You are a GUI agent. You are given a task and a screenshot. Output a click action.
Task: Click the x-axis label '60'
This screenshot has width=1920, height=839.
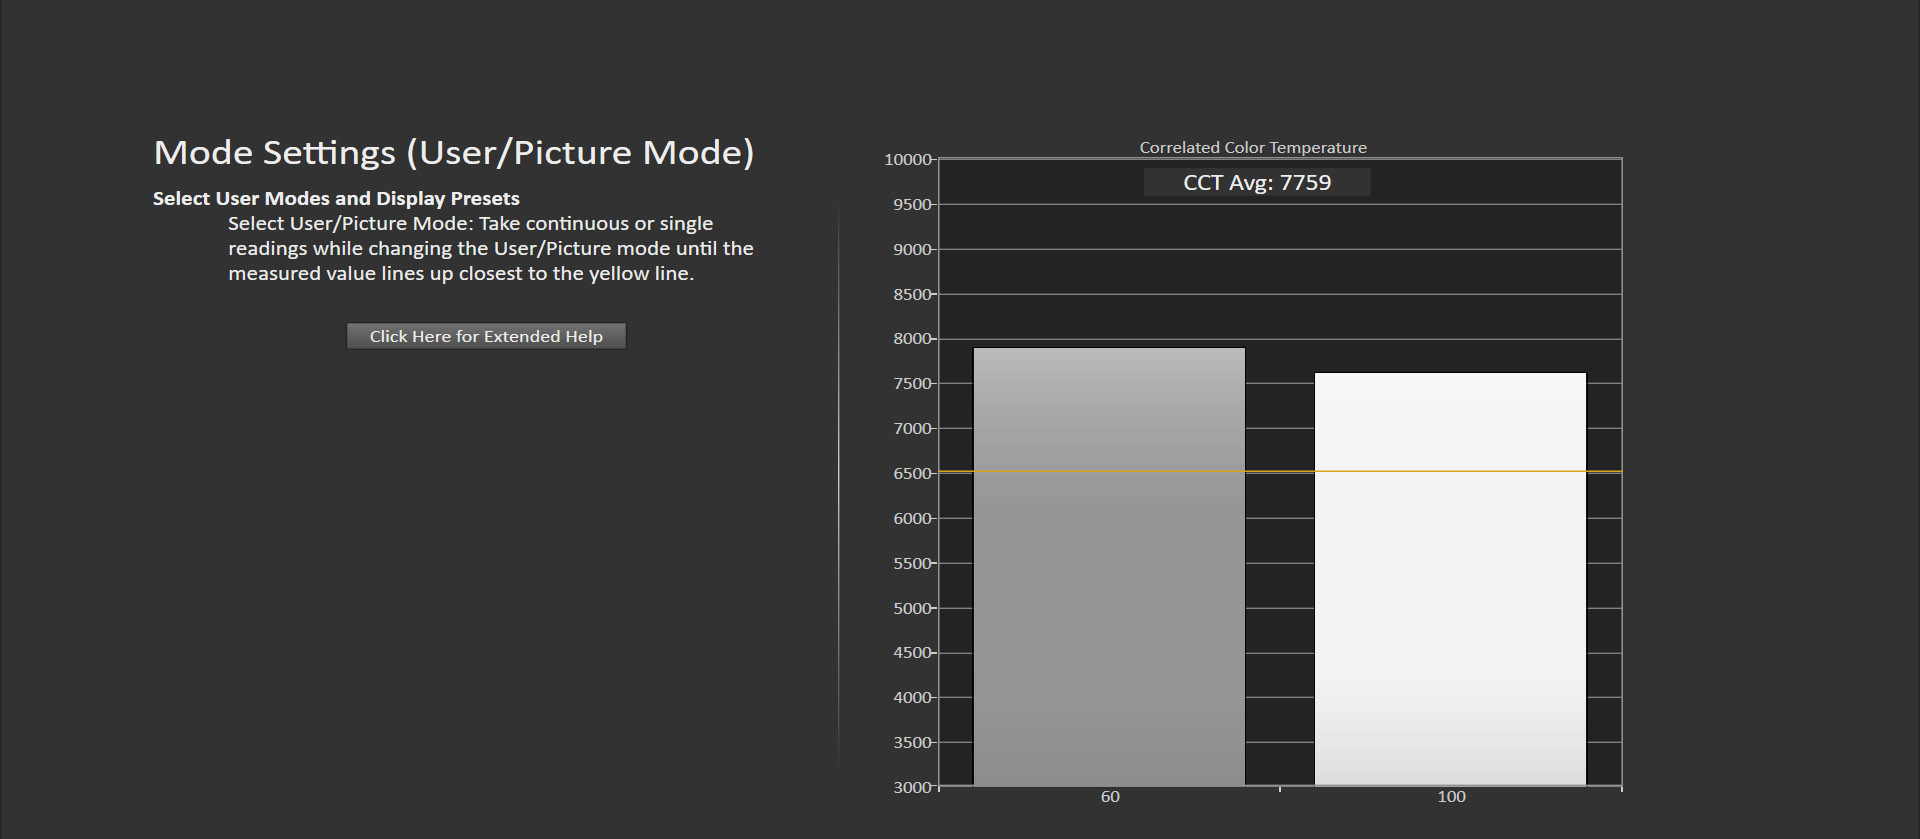[1110, 797]
